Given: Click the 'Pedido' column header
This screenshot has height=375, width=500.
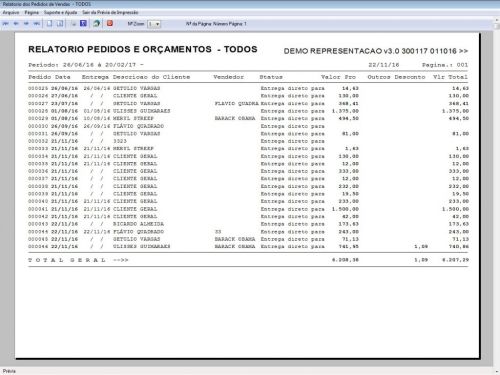Looking at the screenshot, I should point(40,77).
